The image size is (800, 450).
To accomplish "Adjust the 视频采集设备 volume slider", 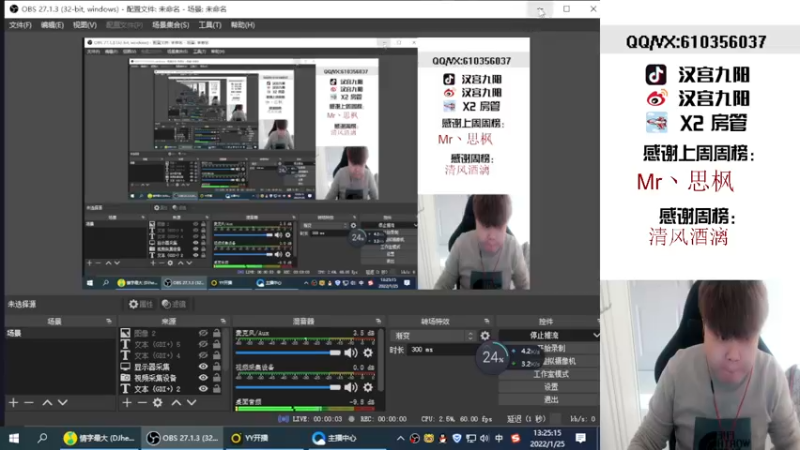I will (x=288, y=387).
